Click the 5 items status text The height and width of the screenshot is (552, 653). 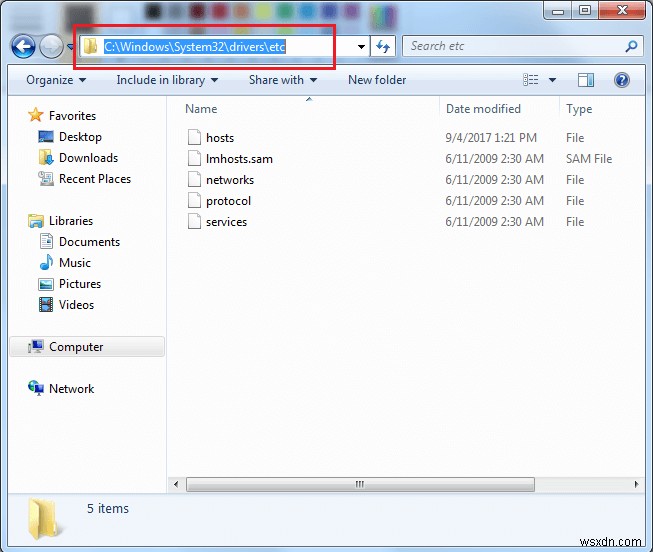(x=108, y=509)
